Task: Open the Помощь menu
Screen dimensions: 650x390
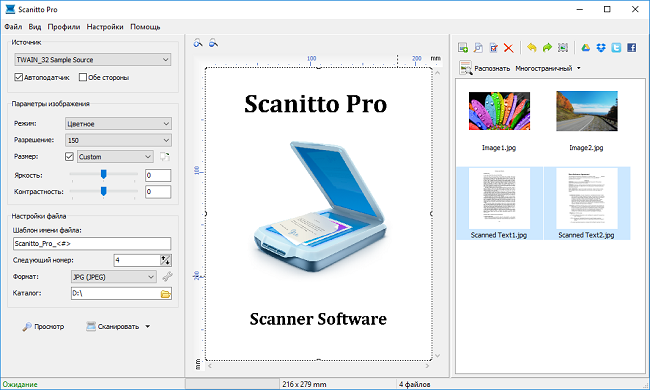Action: click(145, 27)
